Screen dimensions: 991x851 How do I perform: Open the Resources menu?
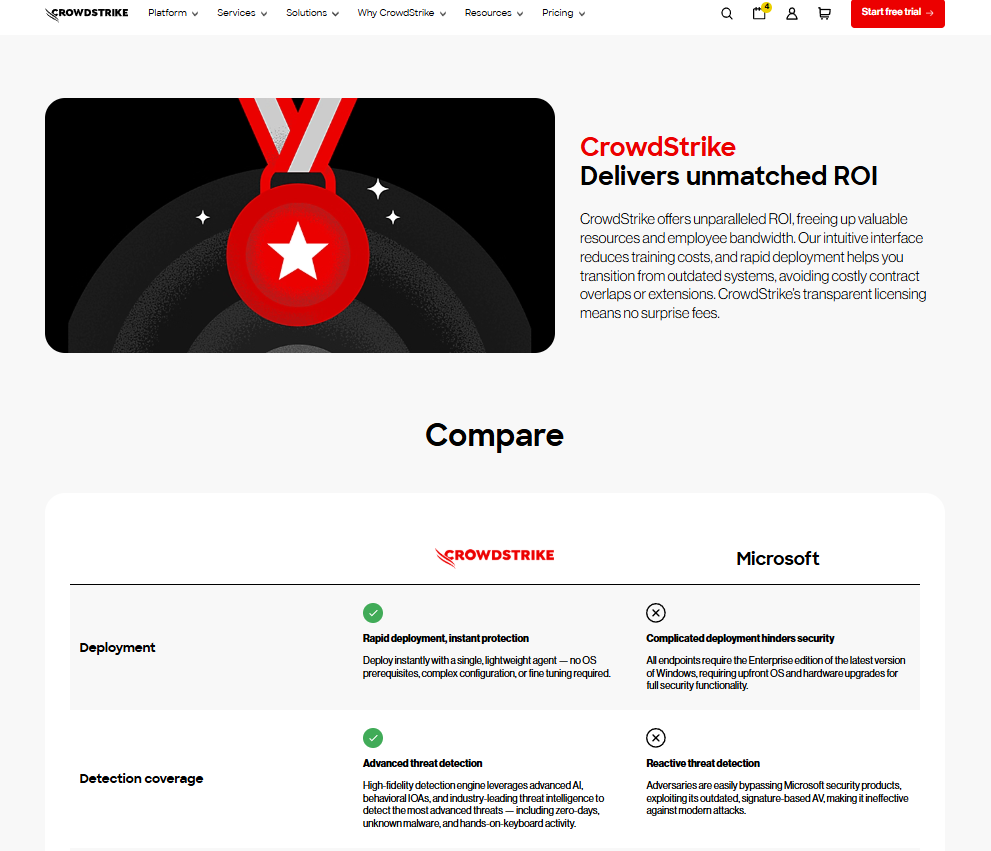pos(494,14)
